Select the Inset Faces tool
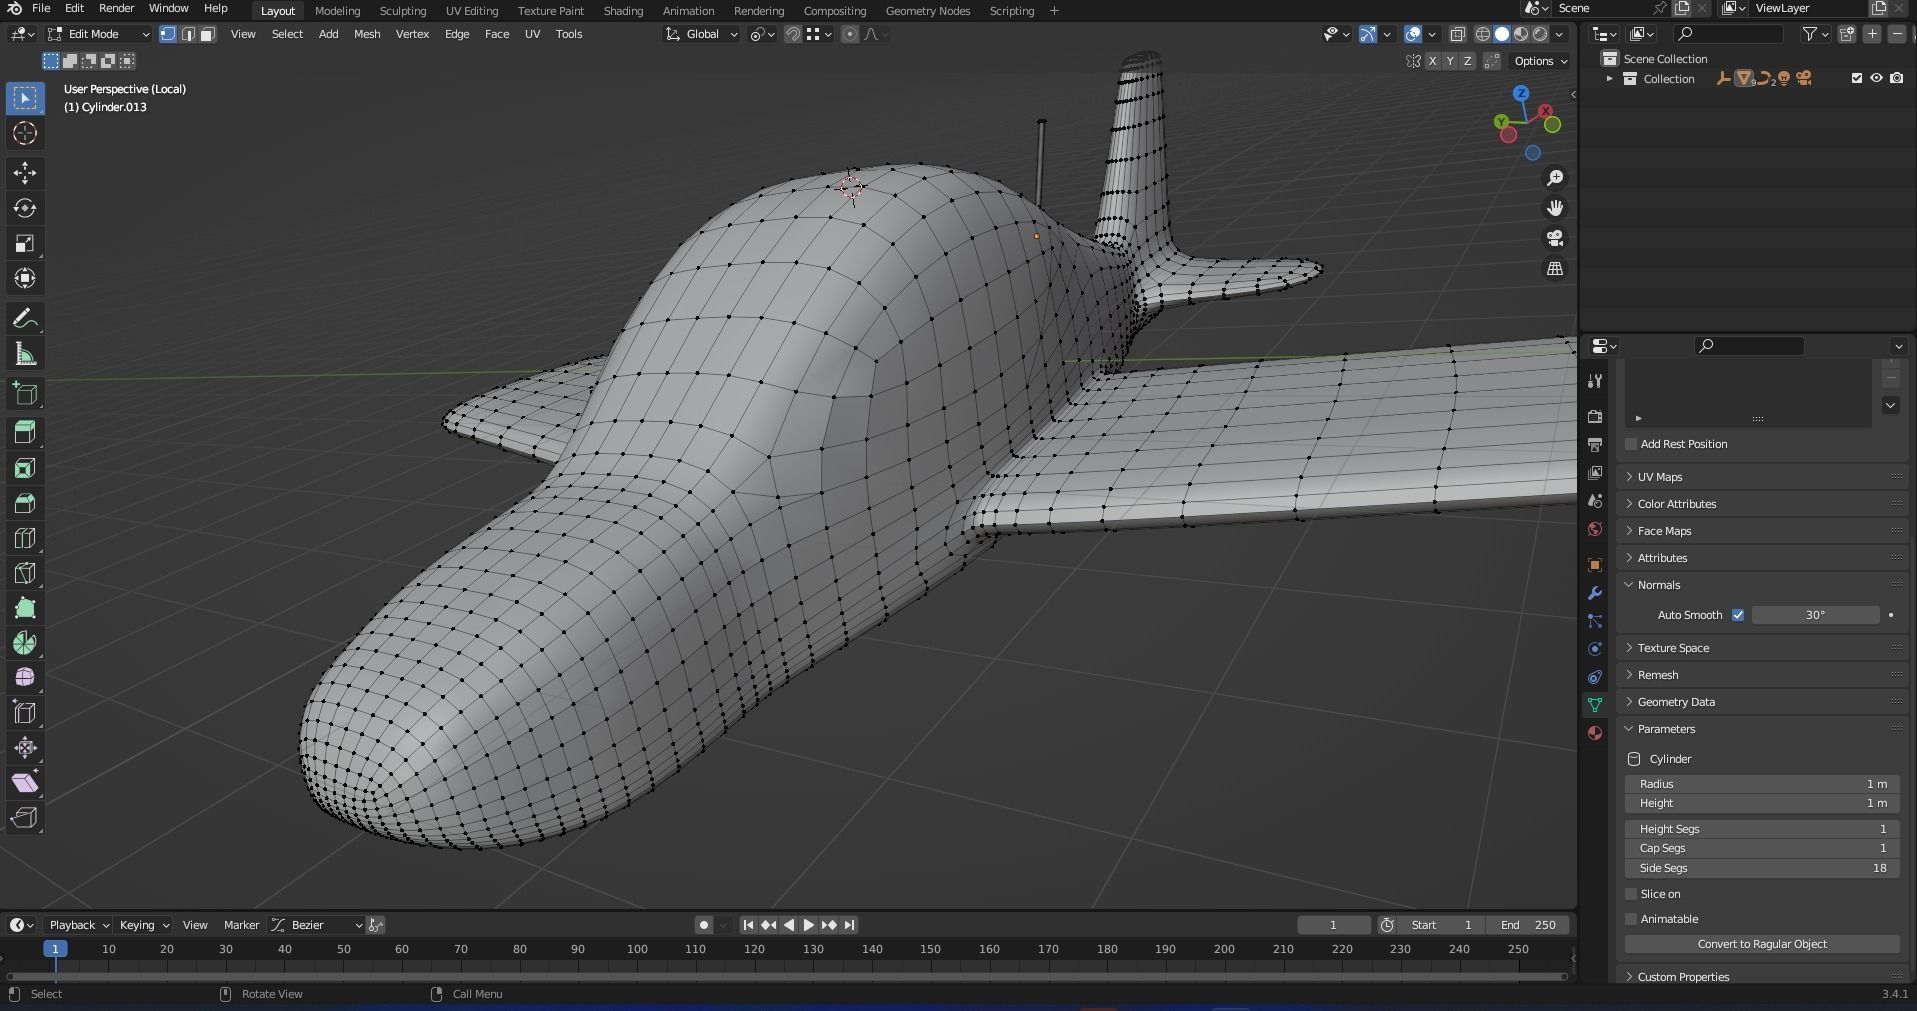The height and width of the screenshot is (1011, 1917). 25,468
